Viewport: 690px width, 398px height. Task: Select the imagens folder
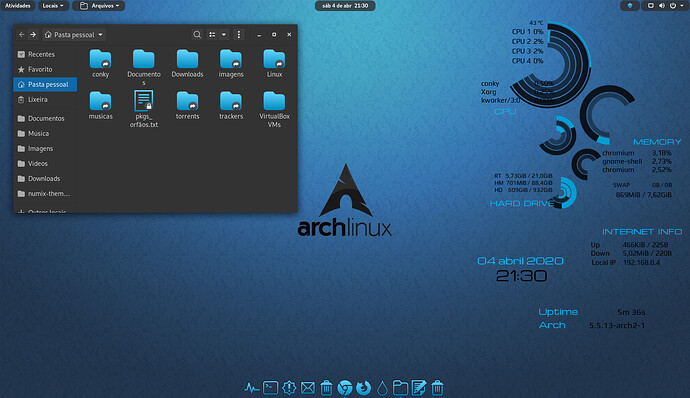click(x=231, y=63)
